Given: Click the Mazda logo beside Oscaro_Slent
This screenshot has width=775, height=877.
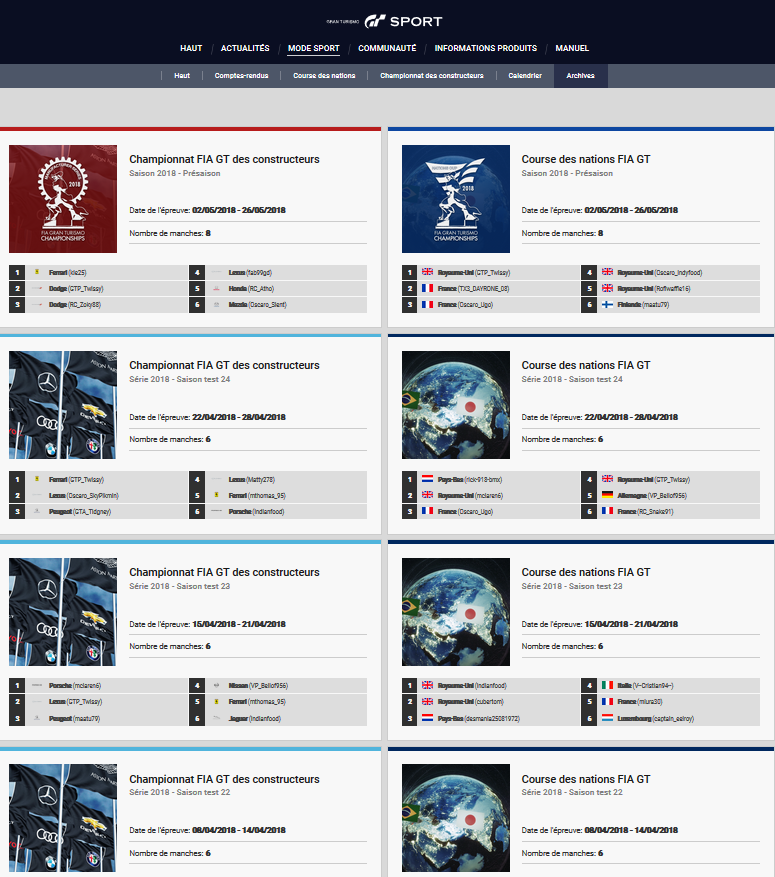Looking at the screenshot, I should click(216, 305).
